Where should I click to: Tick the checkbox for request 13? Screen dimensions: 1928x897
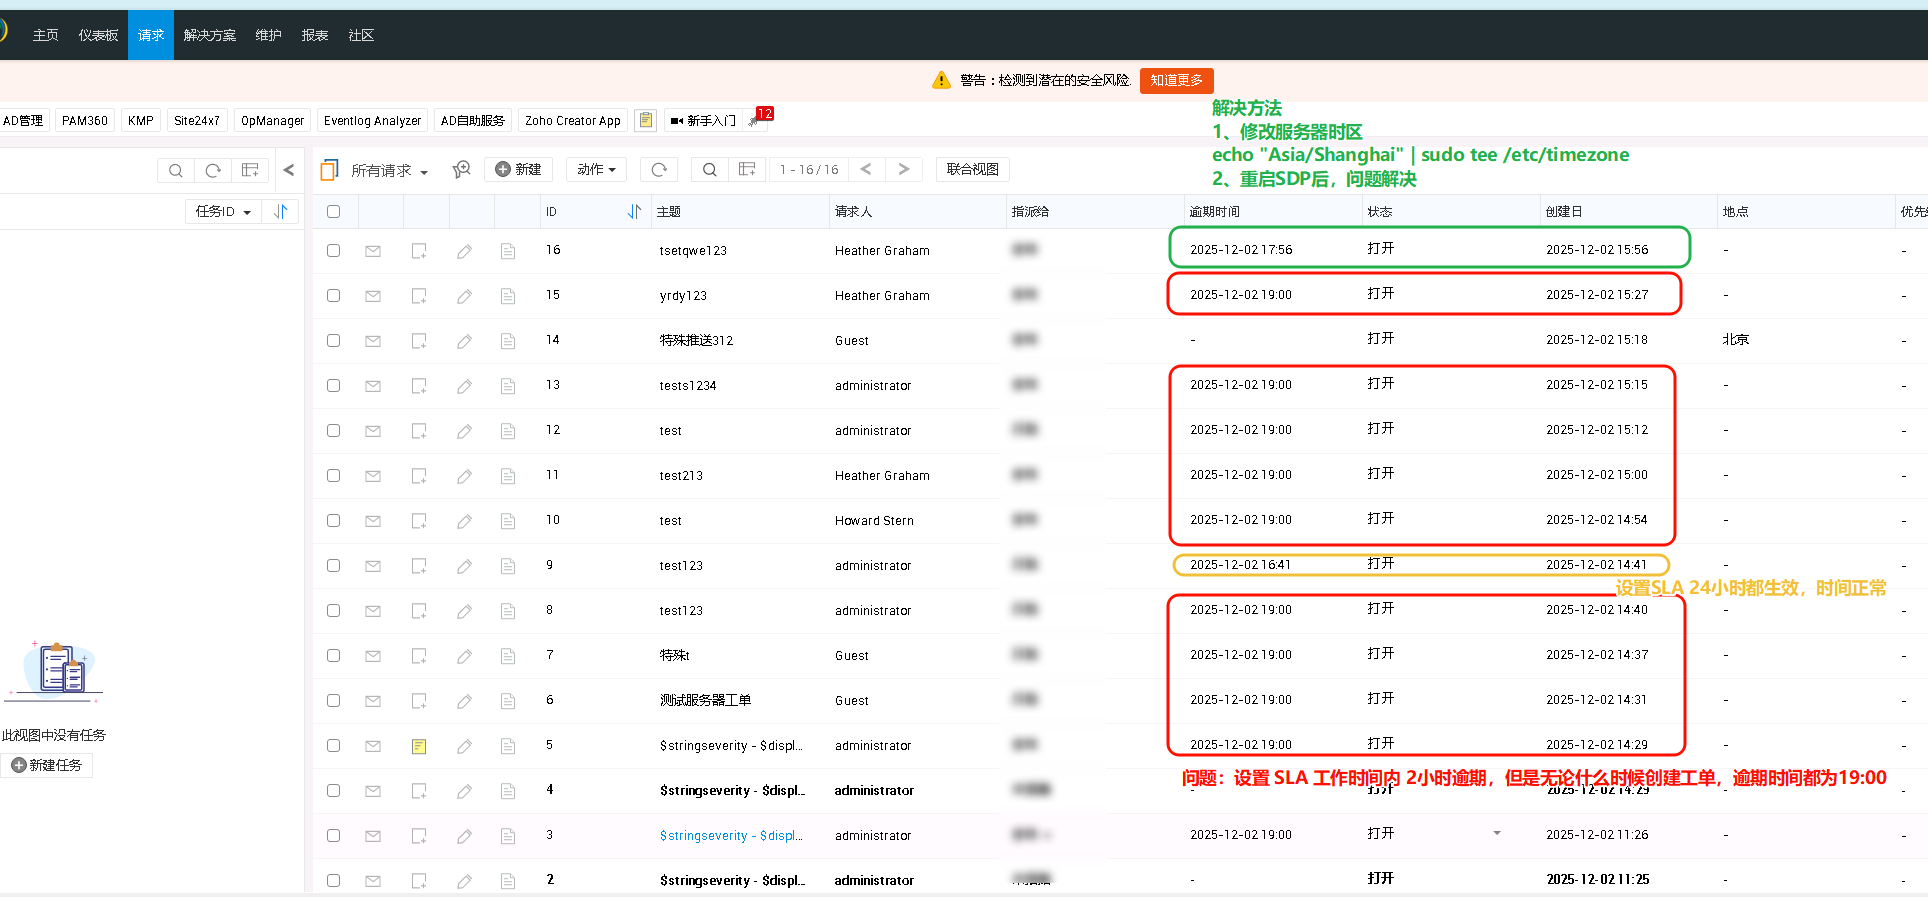point(333,386)
